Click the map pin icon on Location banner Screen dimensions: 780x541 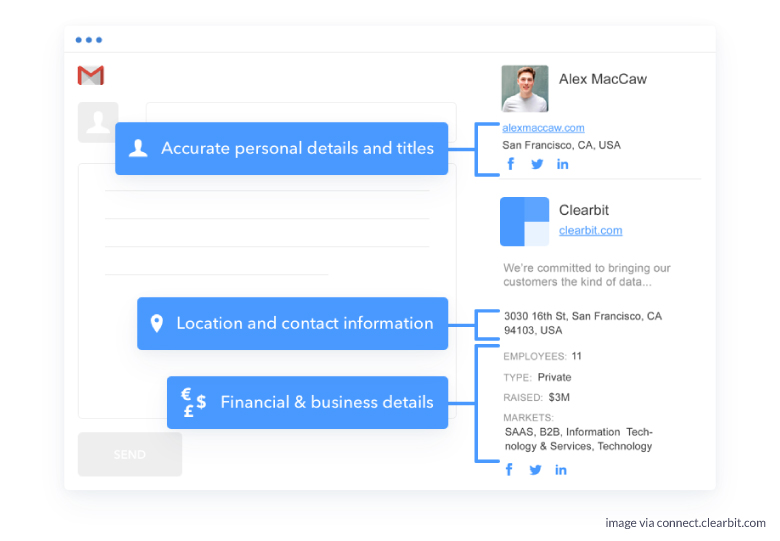coord(157,323)
